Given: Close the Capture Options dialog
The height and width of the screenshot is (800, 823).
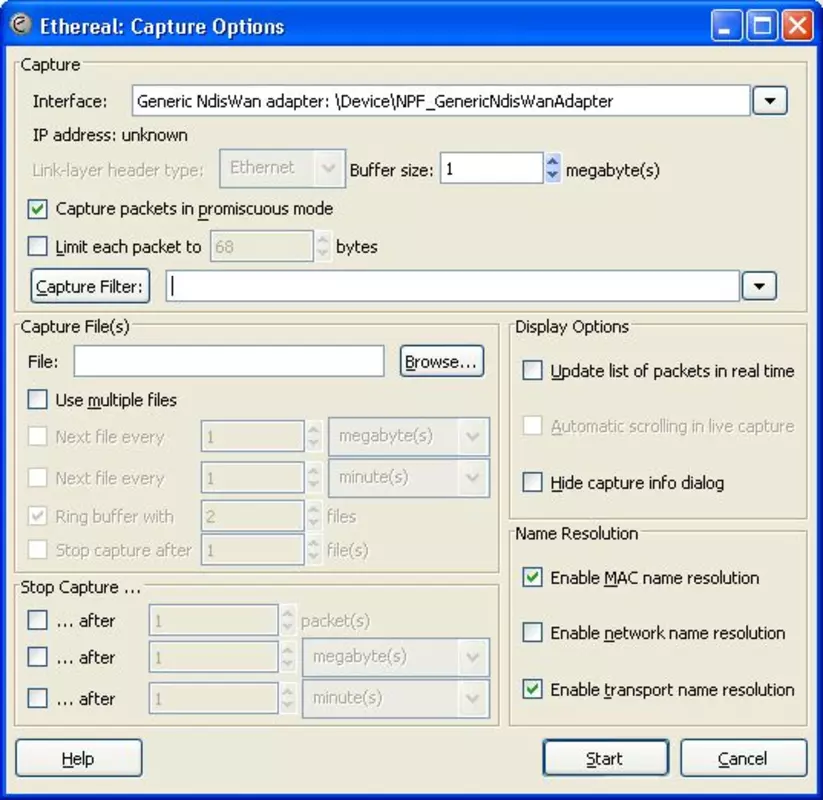Looking at the screenshot, I should (x=797, y=25).
